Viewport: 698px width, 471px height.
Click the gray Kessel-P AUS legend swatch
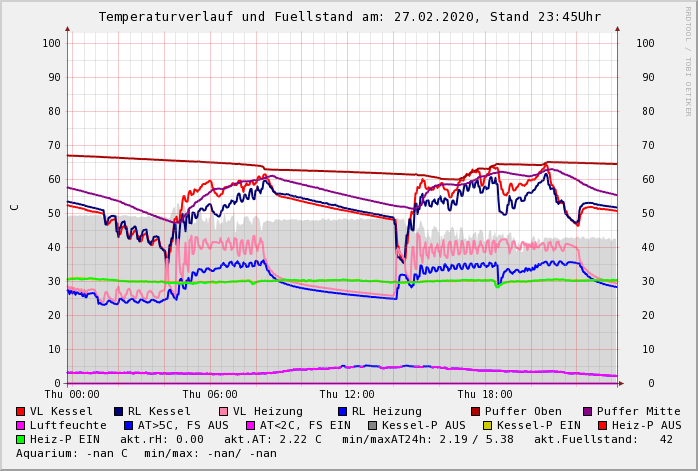(371, 425)
